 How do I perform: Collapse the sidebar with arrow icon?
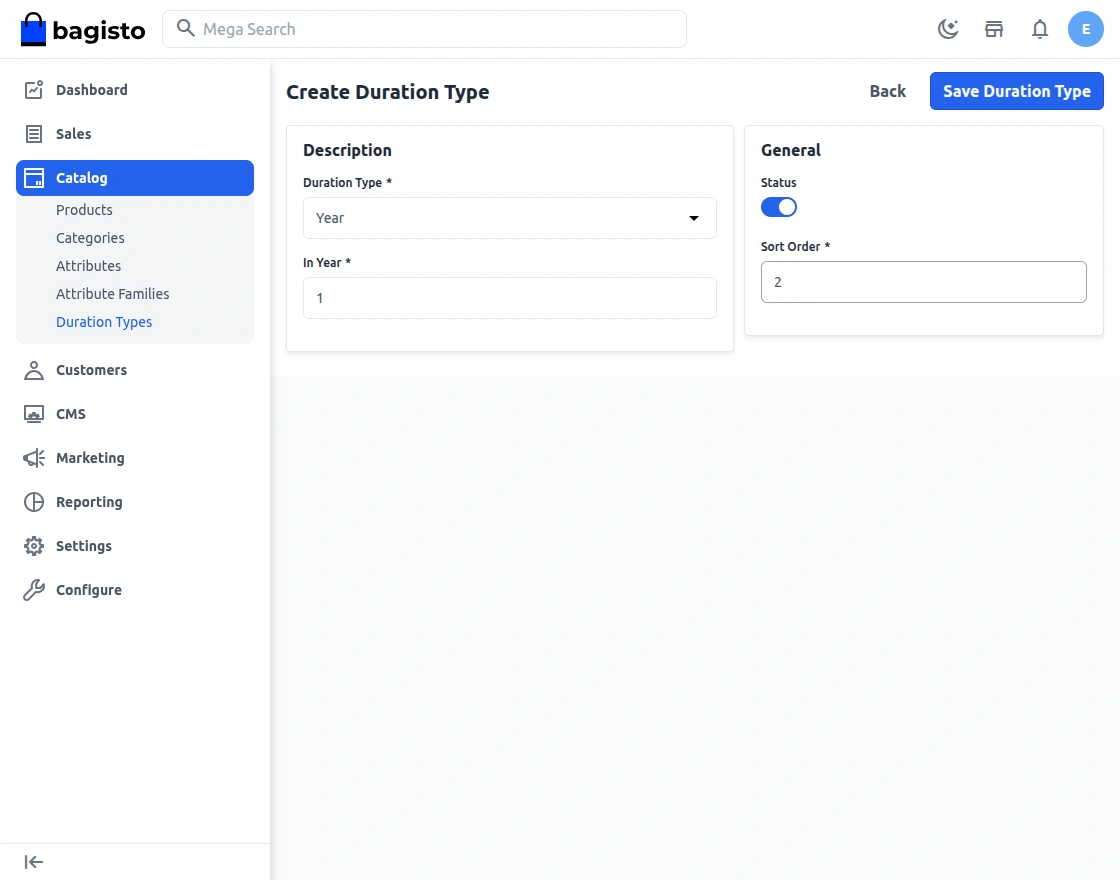[x=34, y=862]
